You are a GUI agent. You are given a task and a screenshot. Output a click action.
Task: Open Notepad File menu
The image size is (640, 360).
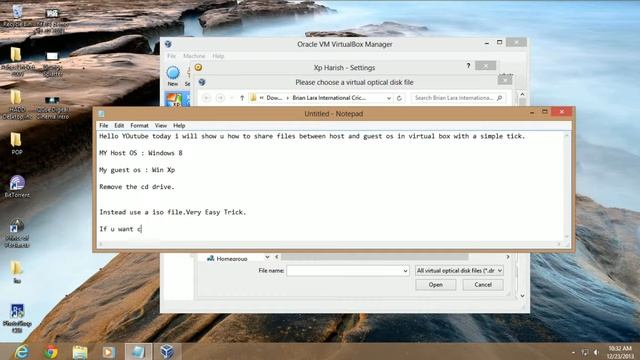pos(104,126)
